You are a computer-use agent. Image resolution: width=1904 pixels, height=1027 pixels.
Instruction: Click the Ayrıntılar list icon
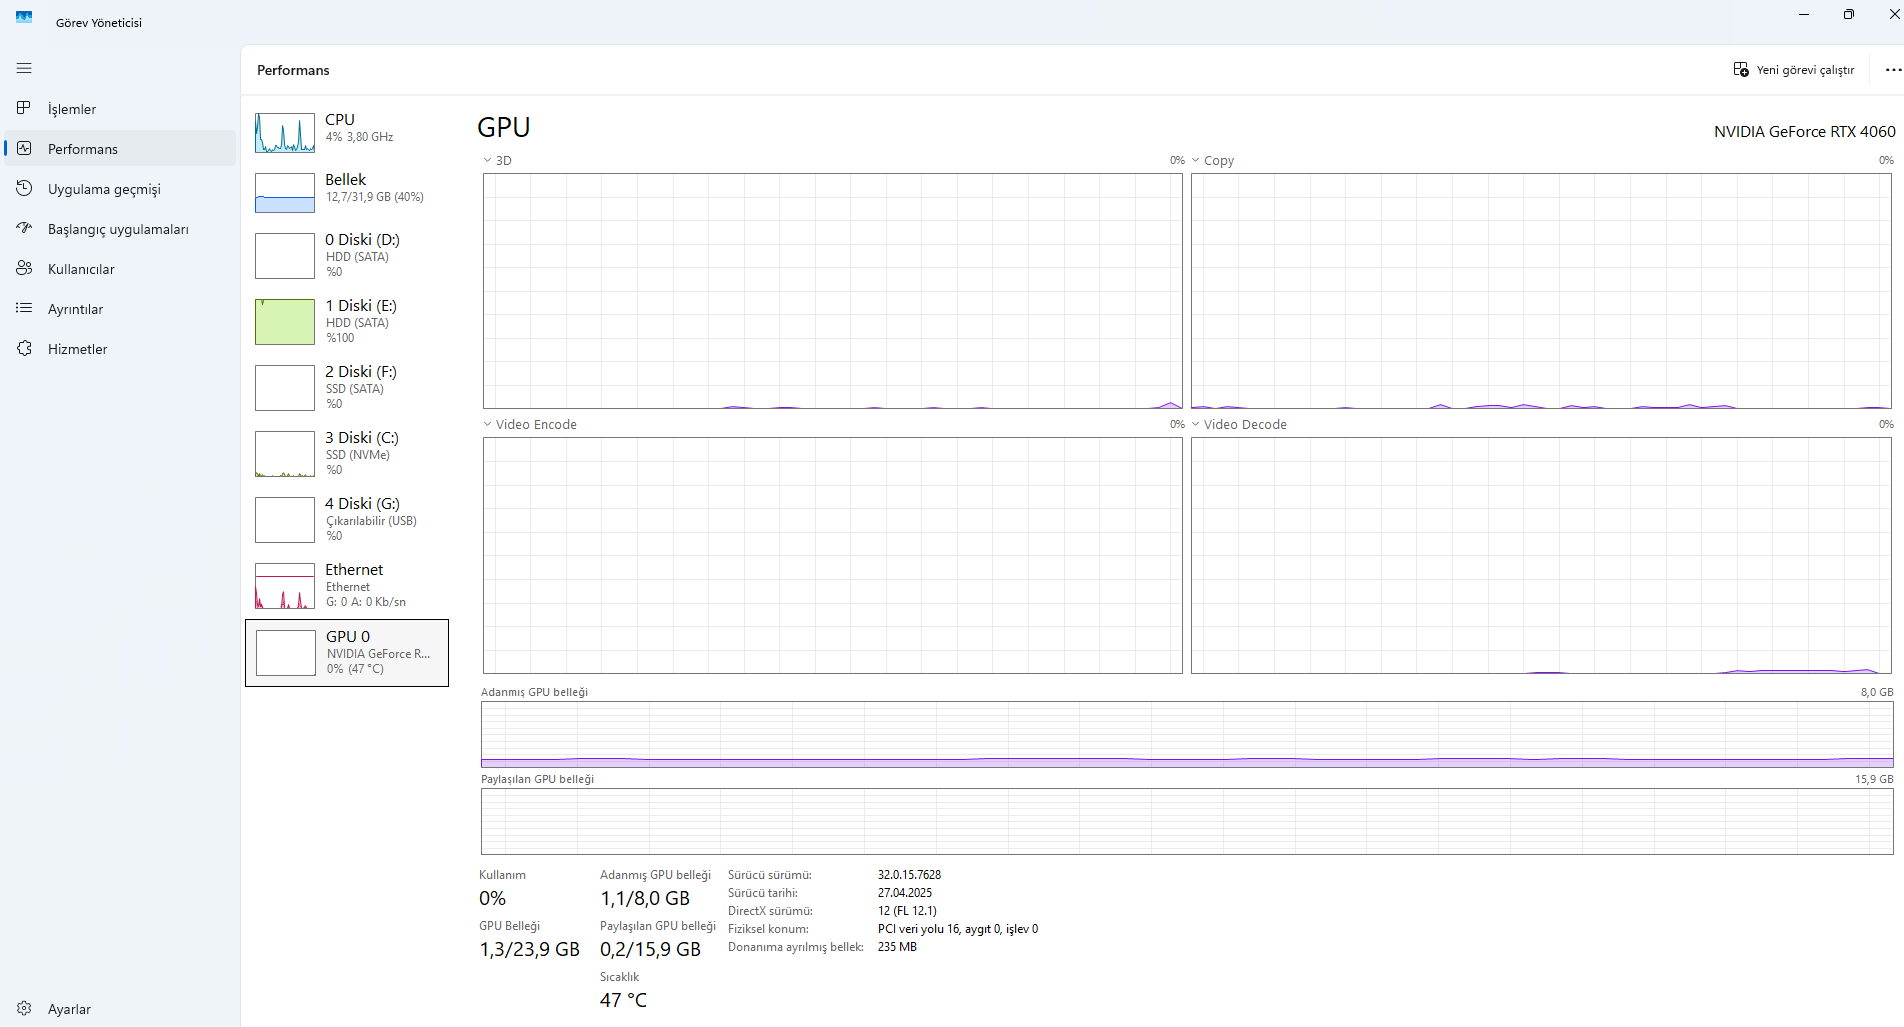tap(24, 308)
